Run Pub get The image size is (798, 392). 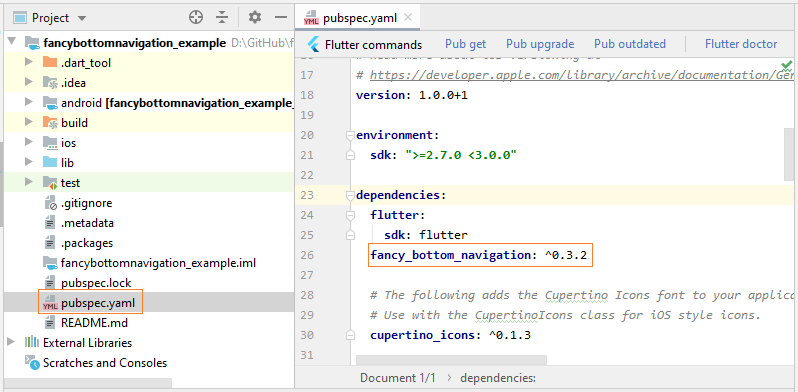coord(465,44)
